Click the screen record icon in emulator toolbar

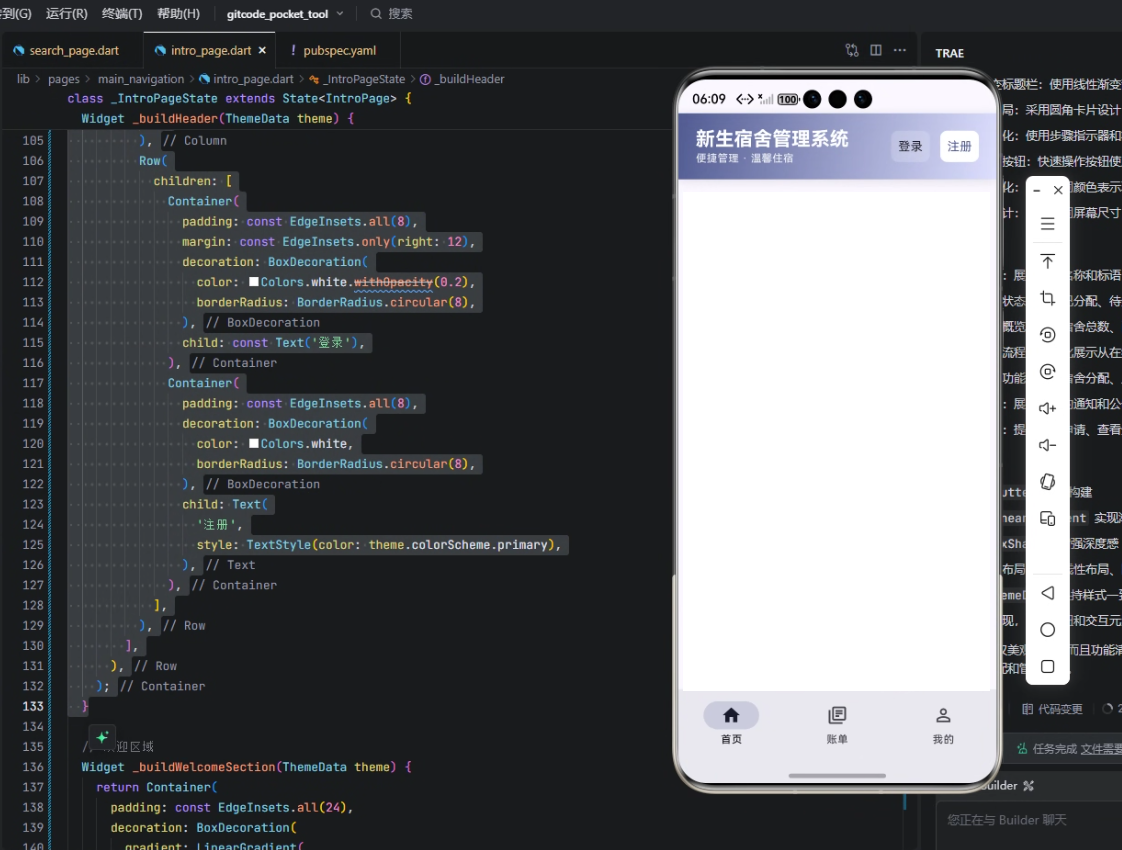click(1048, 335)
